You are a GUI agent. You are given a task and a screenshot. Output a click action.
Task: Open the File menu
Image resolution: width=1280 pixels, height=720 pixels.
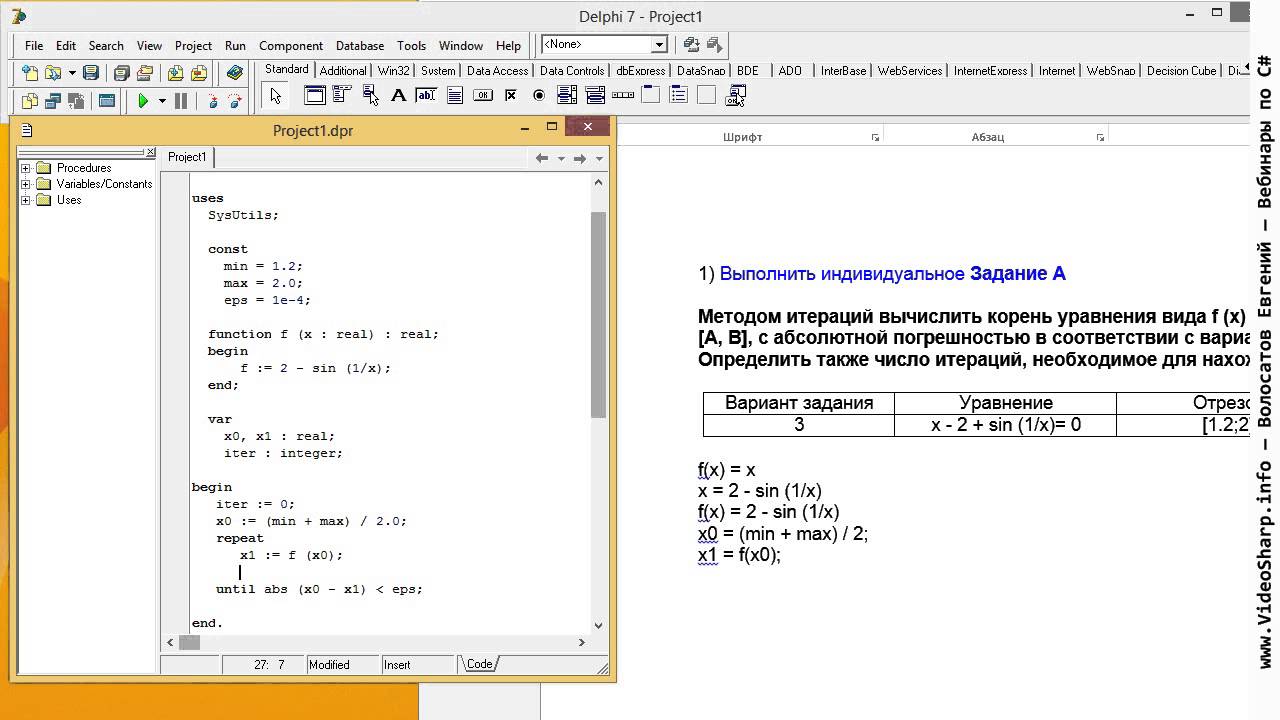click(x=34, y=45)
